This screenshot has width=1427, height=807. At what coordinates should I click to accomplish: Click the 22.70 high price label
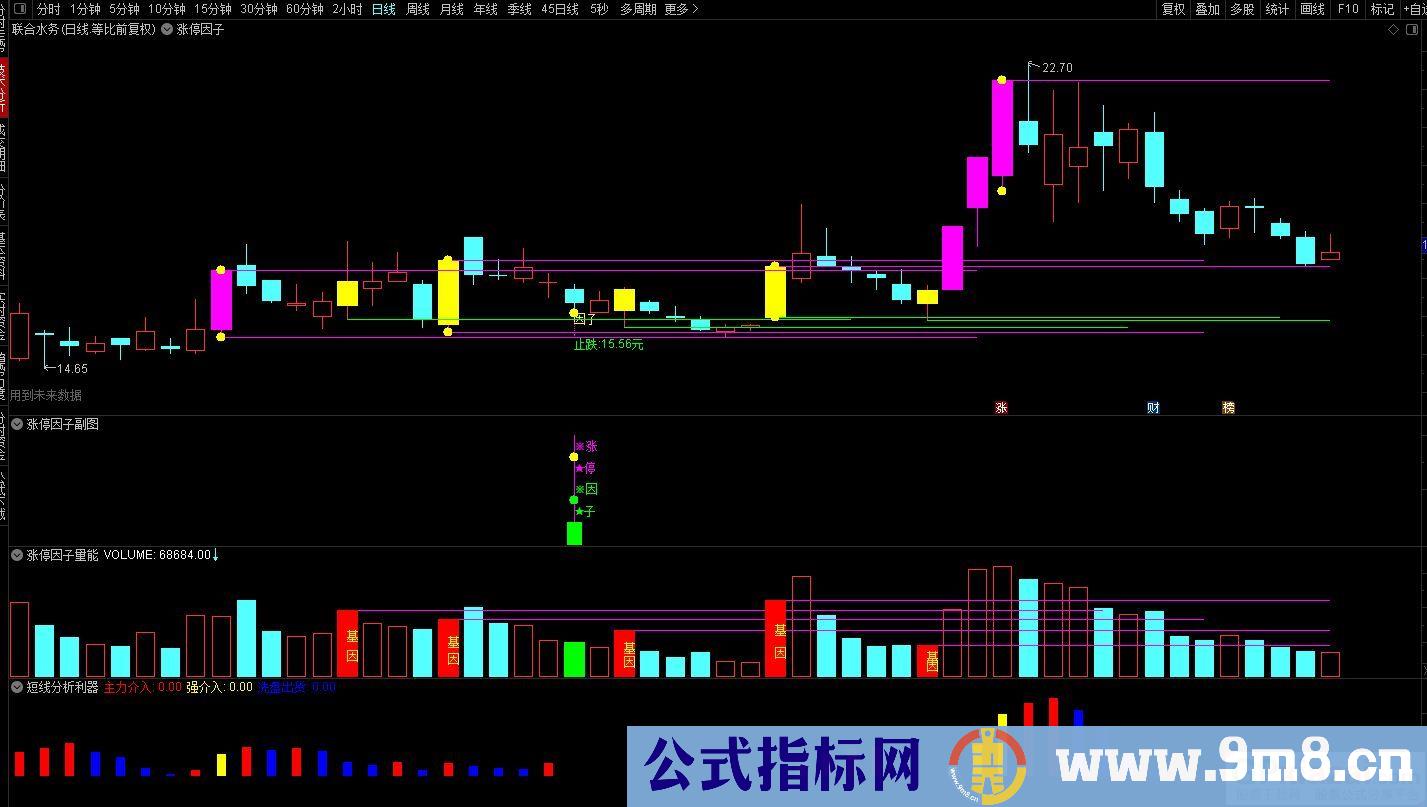(1057, 68)
